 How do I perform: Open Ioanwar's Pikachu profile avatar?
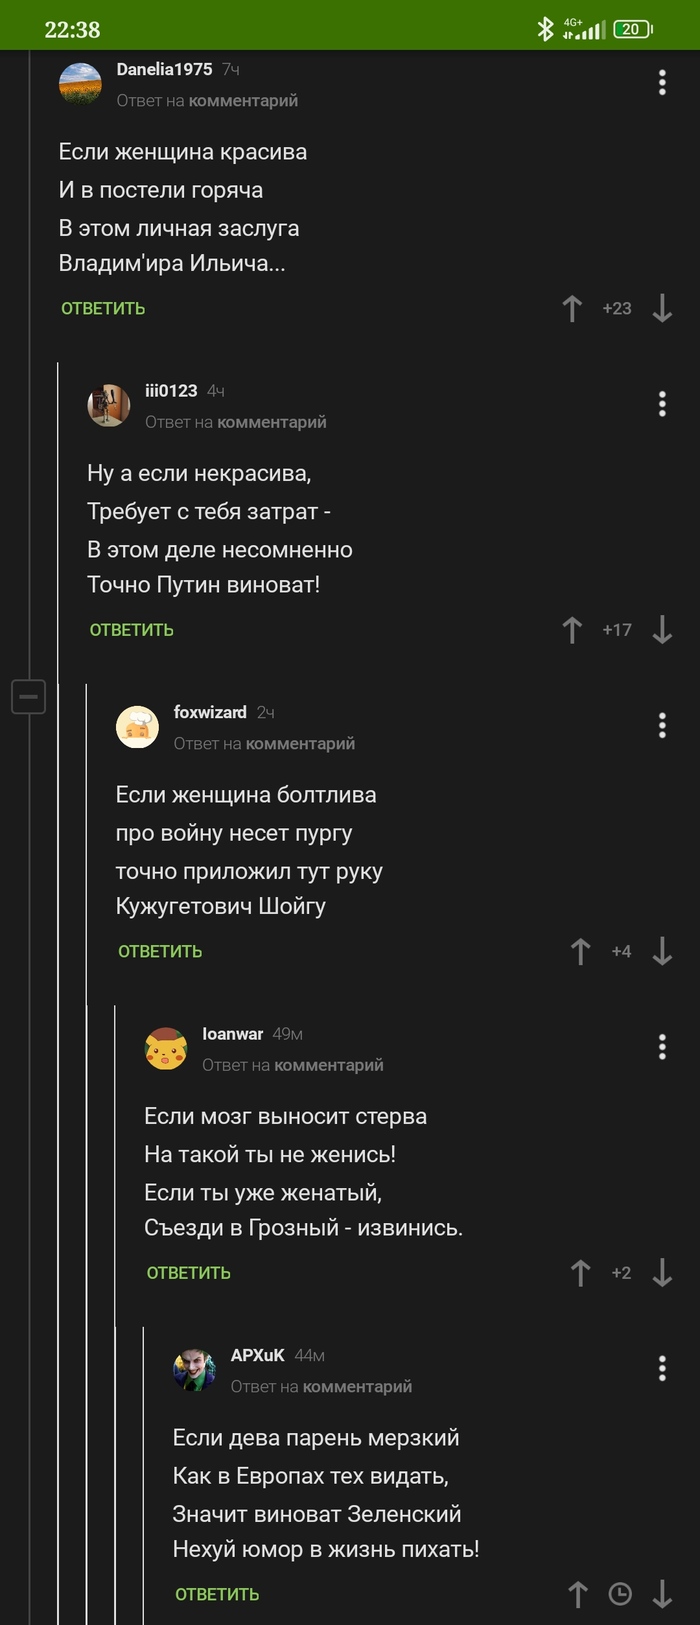coord(167,1047)
